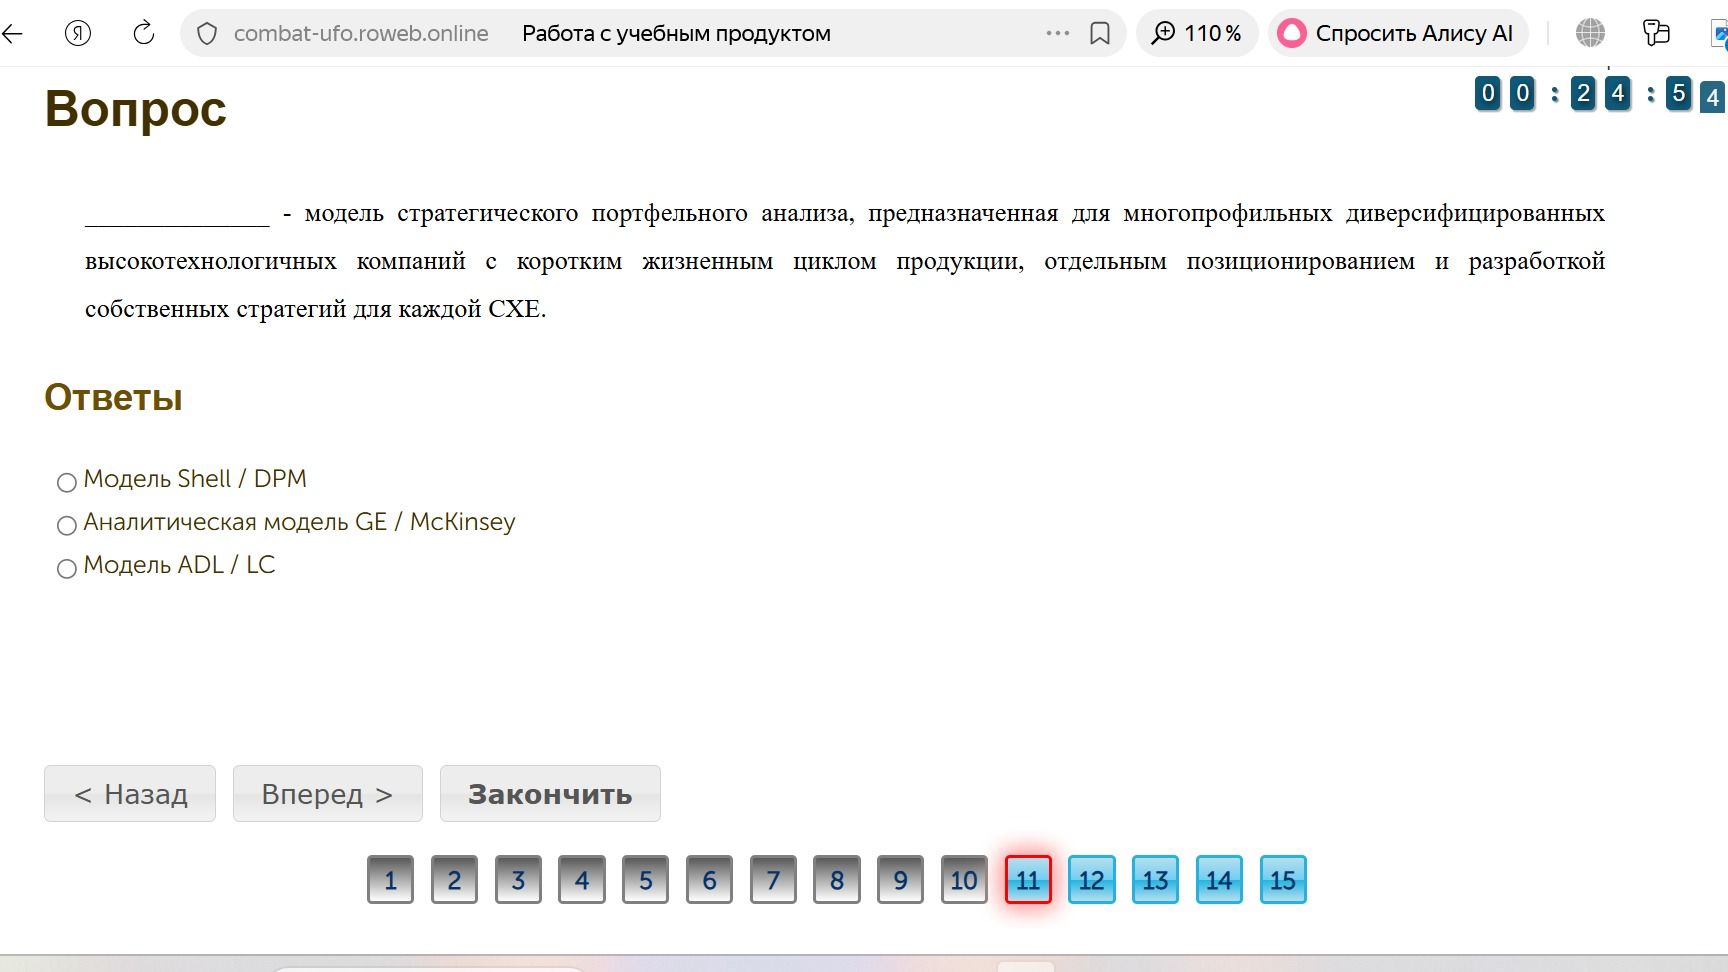View site protection shield info
1728x972 pixels.
click(207, 34)
